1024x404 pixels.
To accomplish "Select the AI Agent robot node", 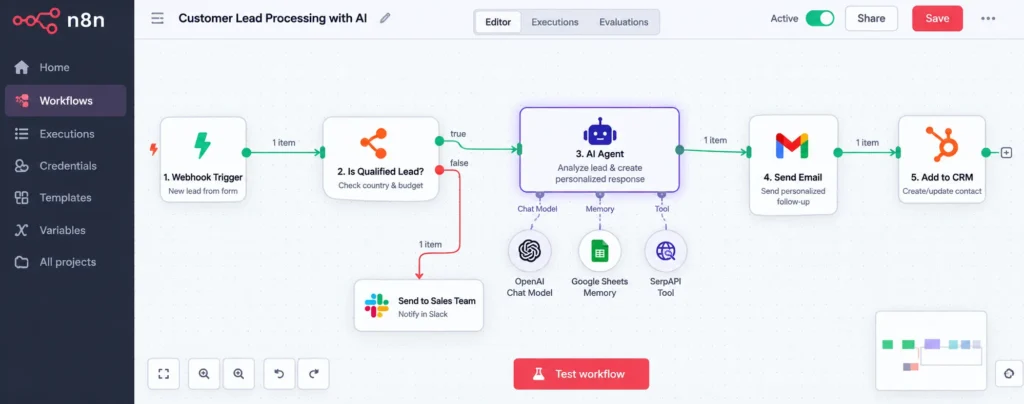I will pyautogui.click(x=600, y=150).
